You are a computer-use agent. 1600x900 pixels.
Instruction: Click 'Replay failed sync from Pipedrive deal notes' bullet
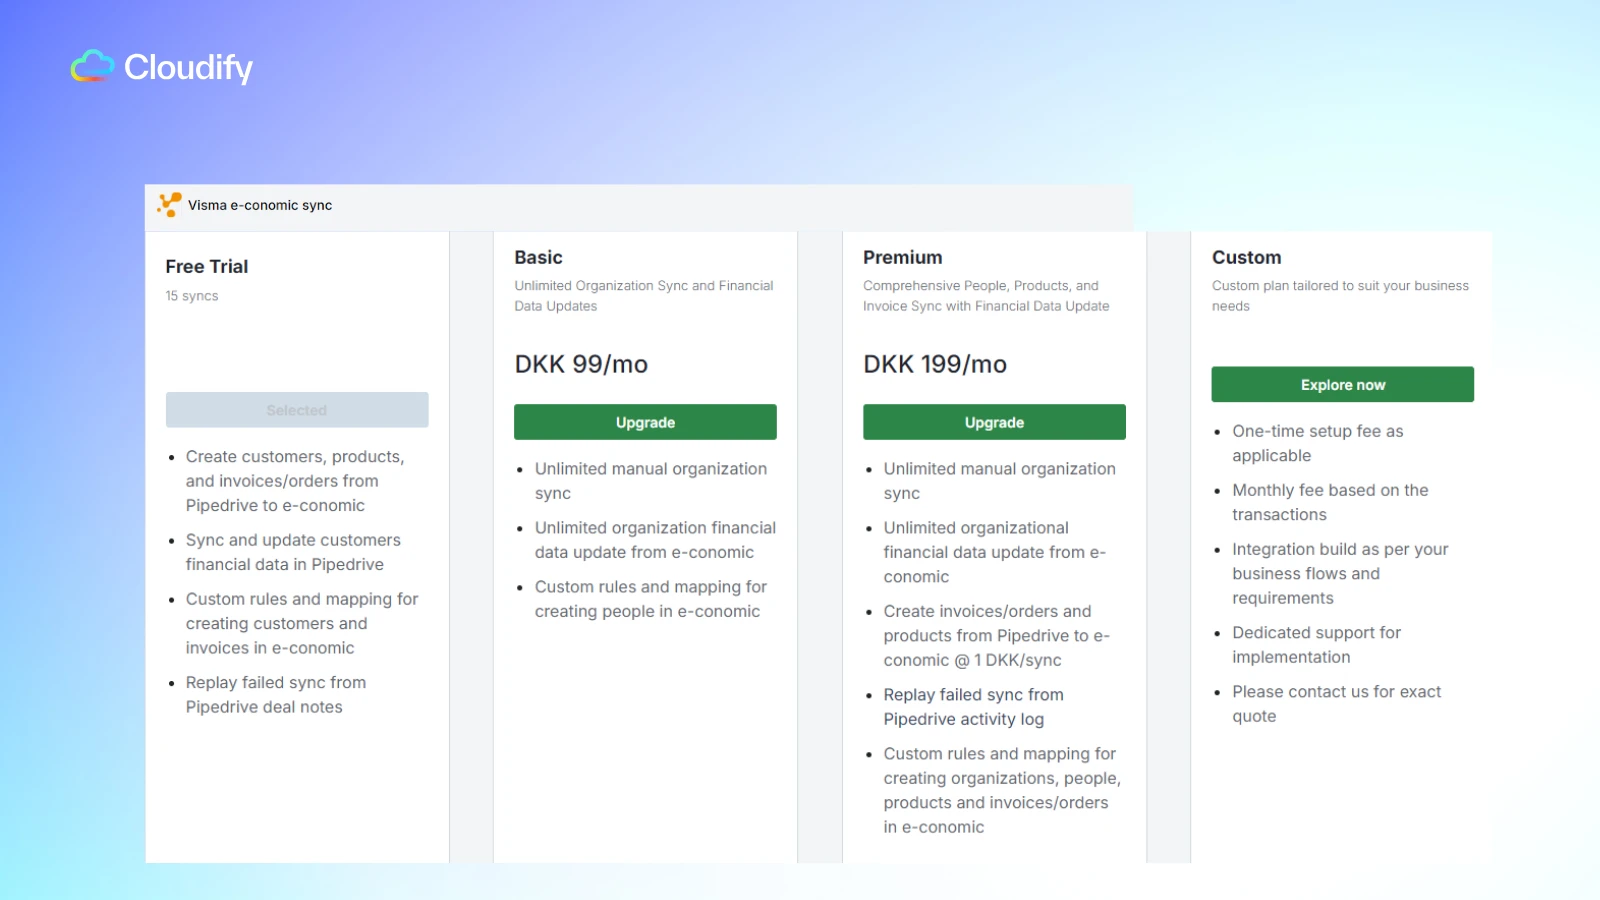click(276, 694)
